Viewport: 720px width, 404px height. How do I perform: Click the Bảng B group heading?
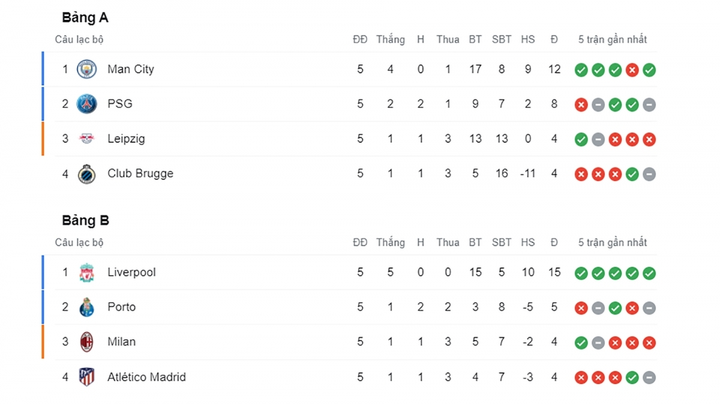pos(85,220)
